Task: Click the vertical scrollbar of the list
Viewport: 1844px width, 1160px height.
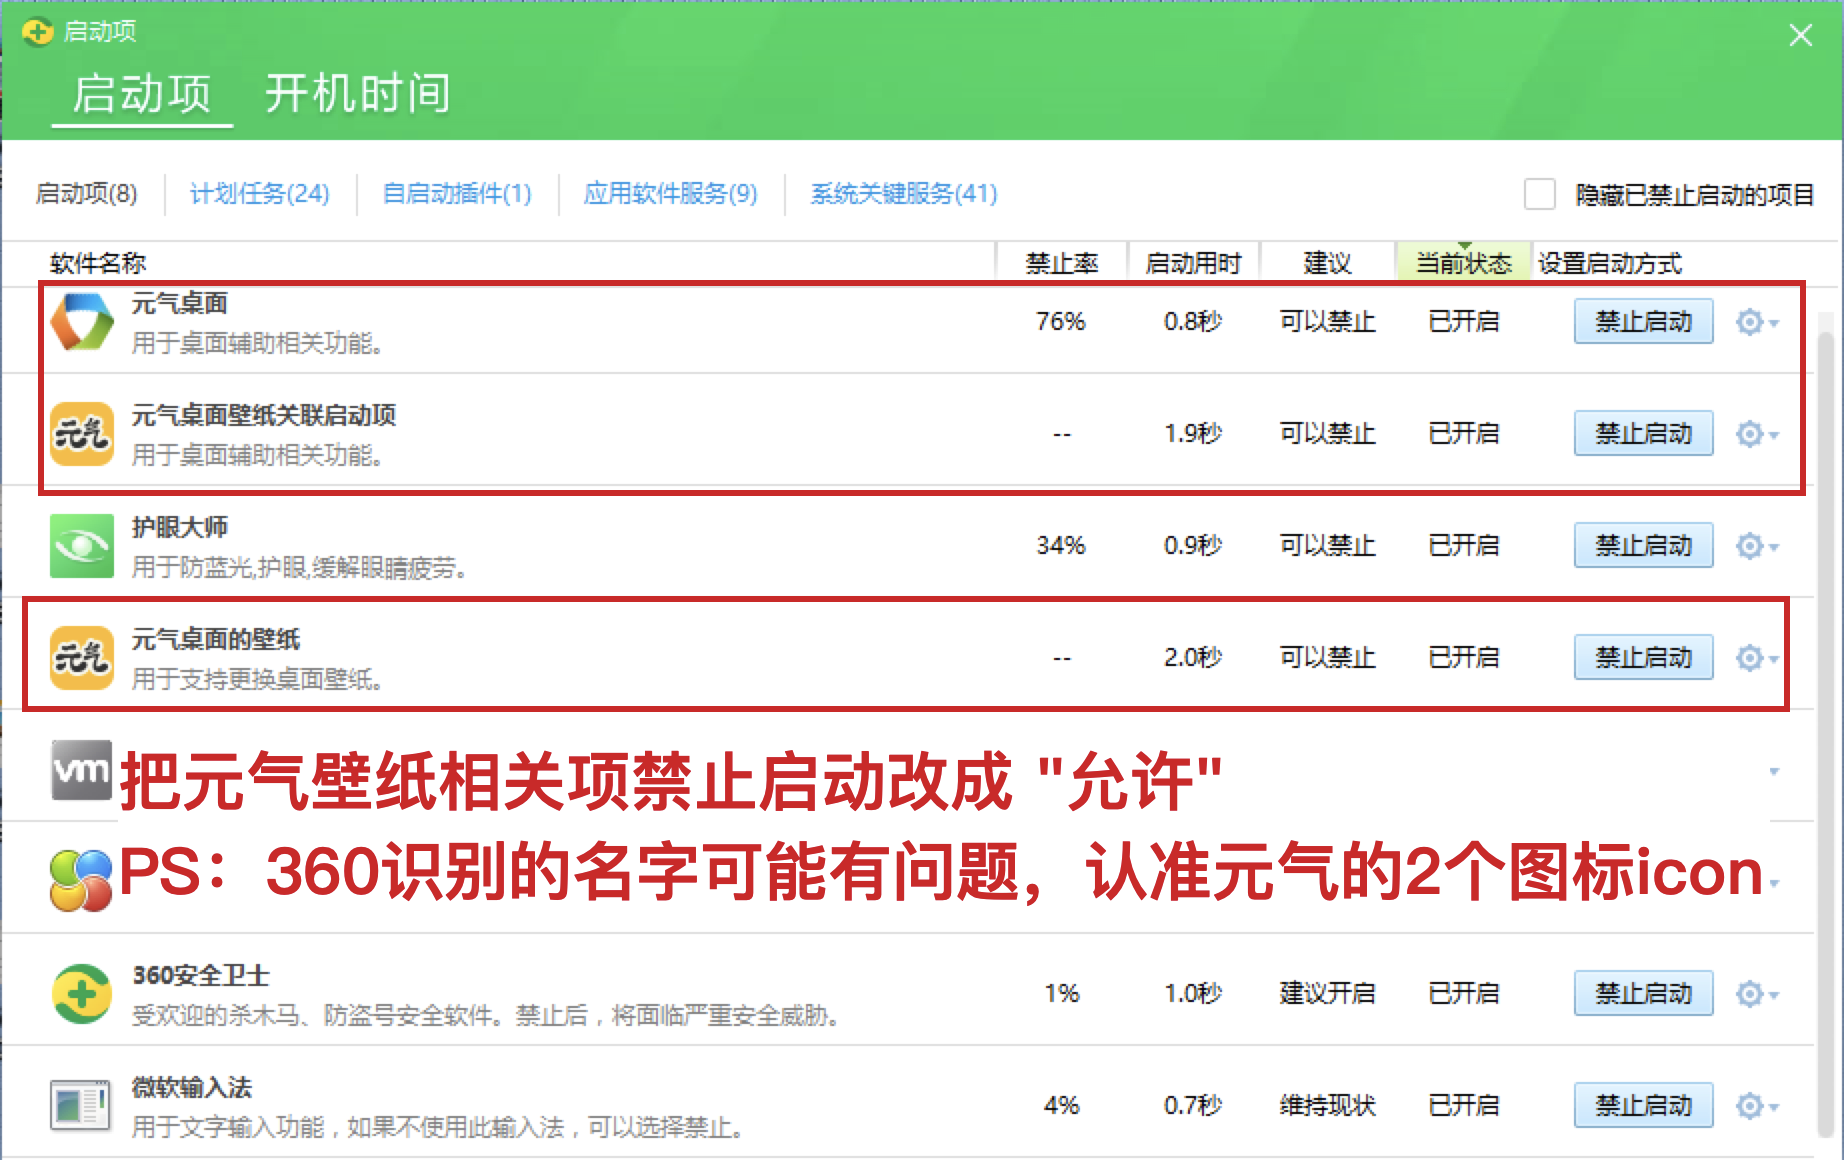Action: 1825,735
